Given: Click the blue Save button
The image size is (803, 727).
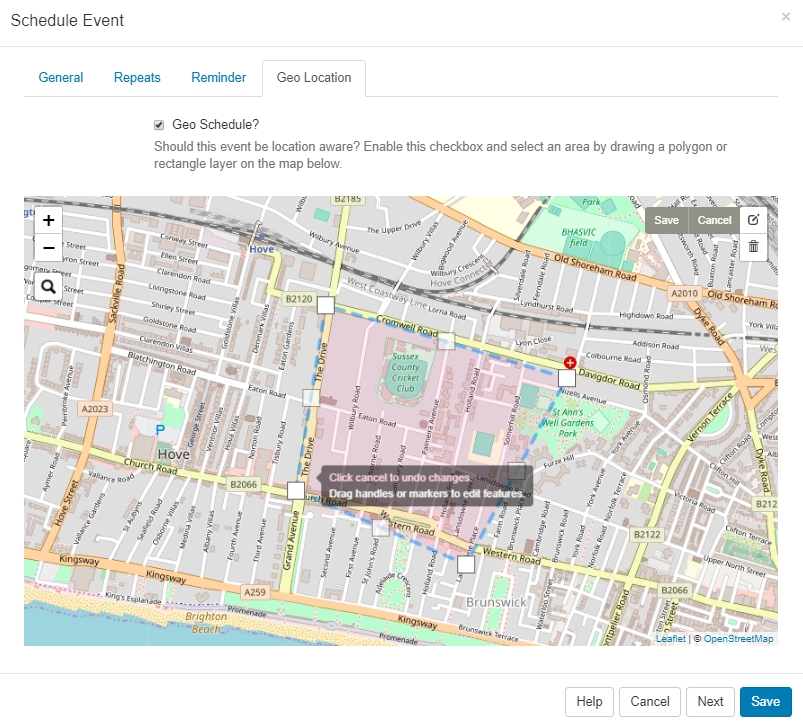Looking at the screenshot, I should tap(765, 701).
